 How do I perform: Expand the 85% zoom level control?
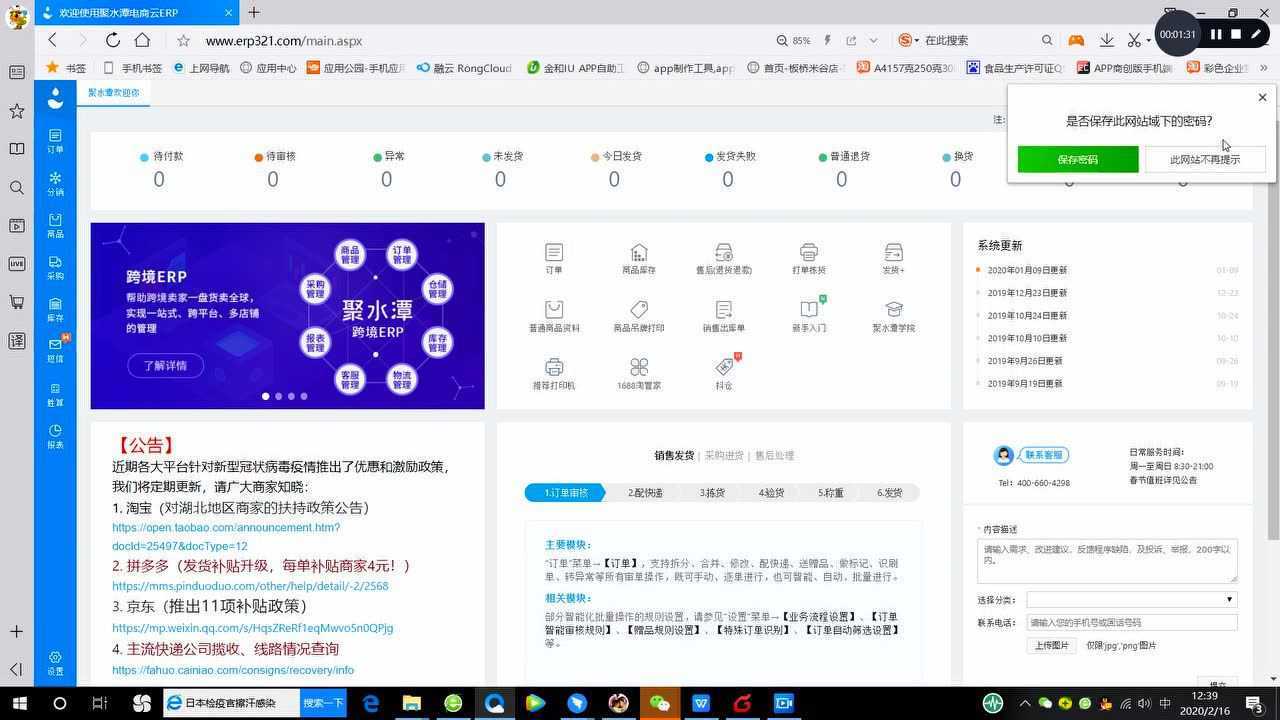794,41
